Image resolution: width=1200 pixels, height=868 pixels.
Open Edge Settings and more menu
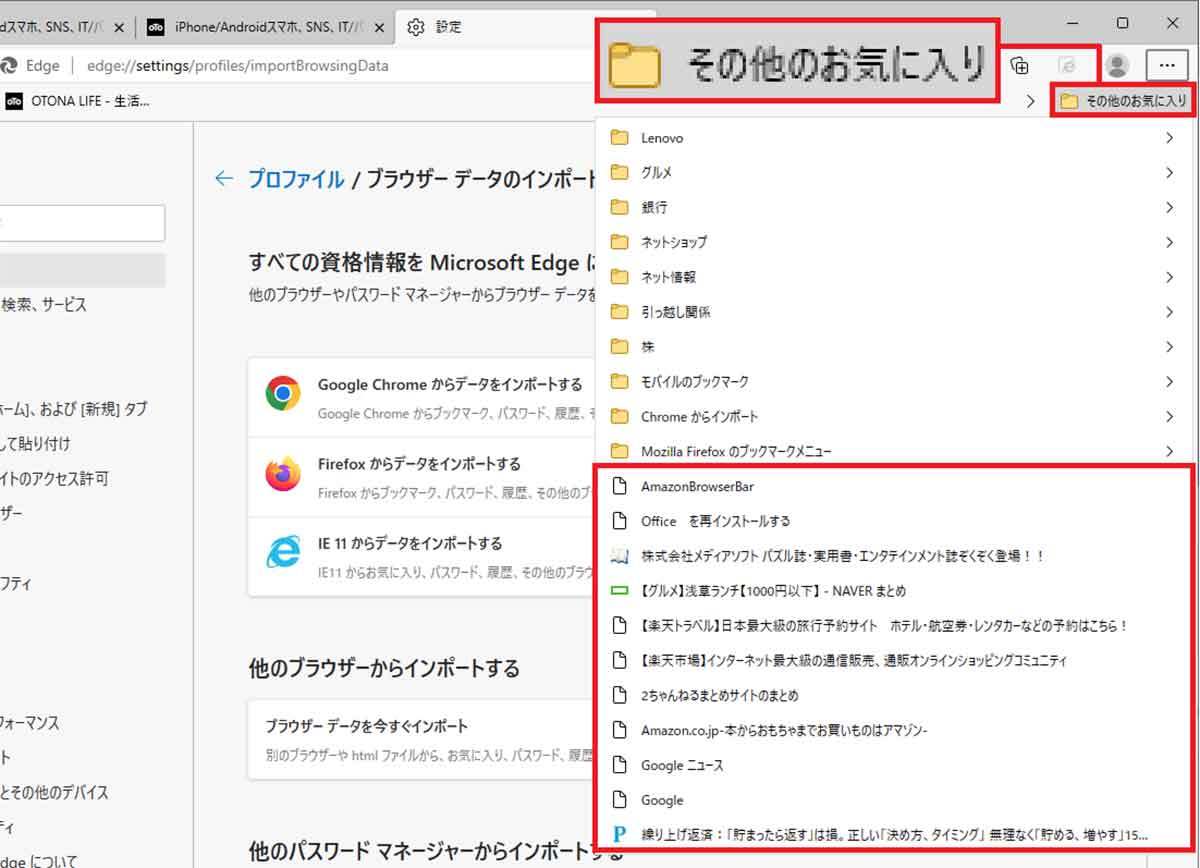pos(1166,65)
